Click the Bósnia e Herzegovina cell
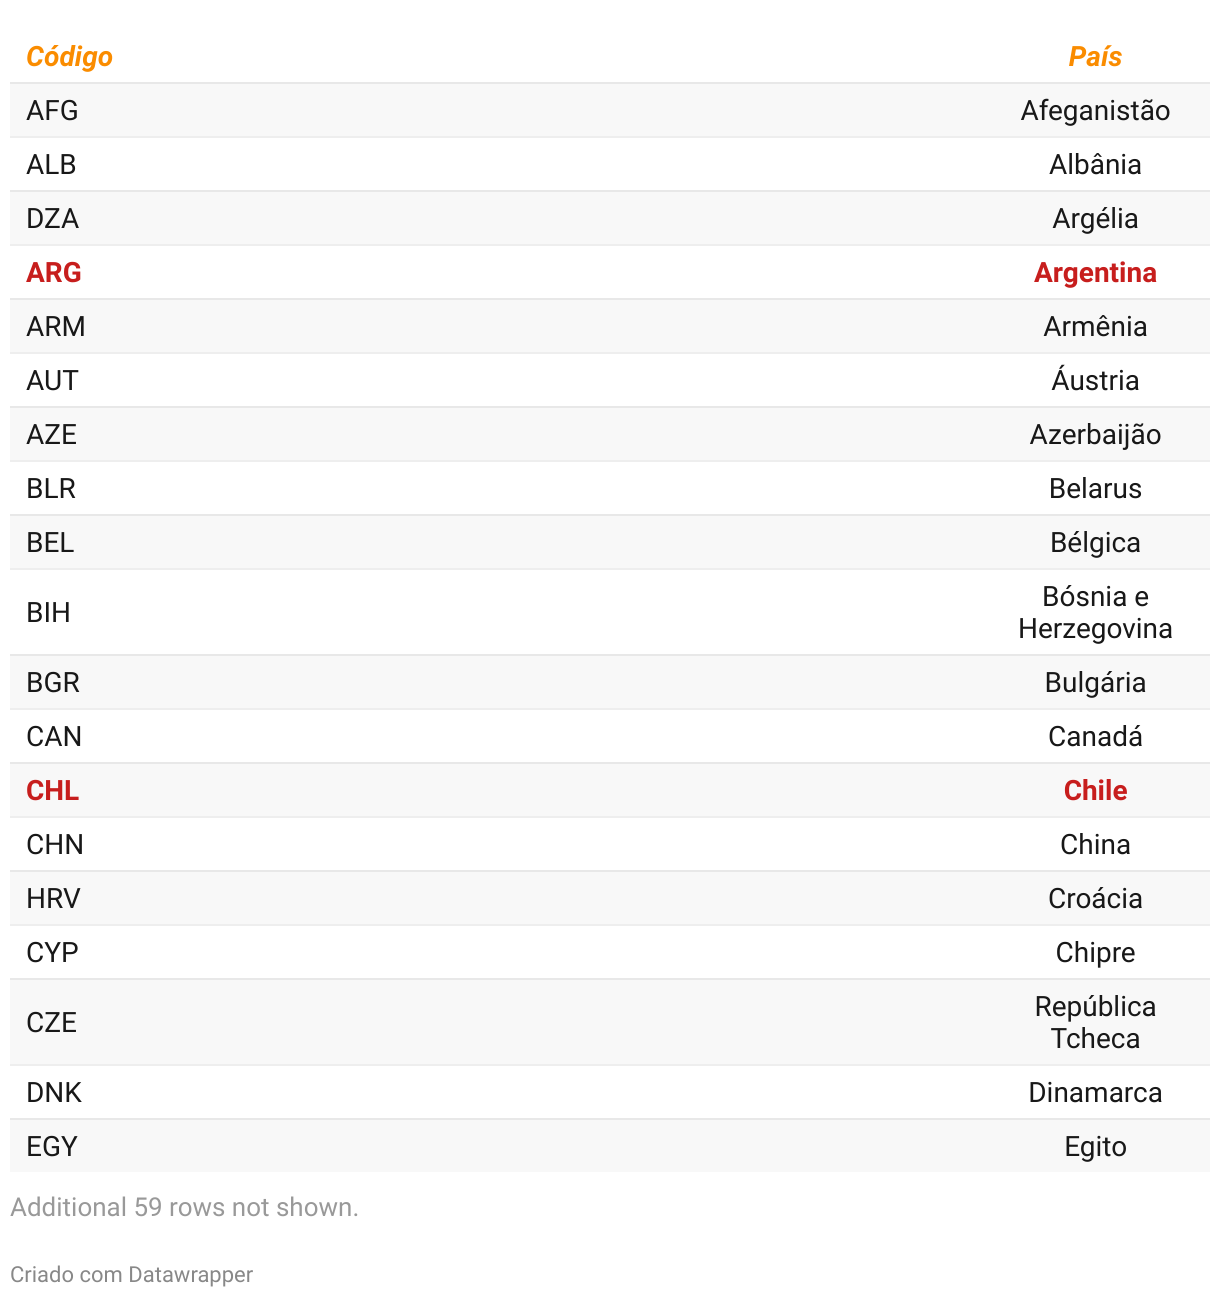This screenshot has height=1298, width=1220. click(1095, 613)
